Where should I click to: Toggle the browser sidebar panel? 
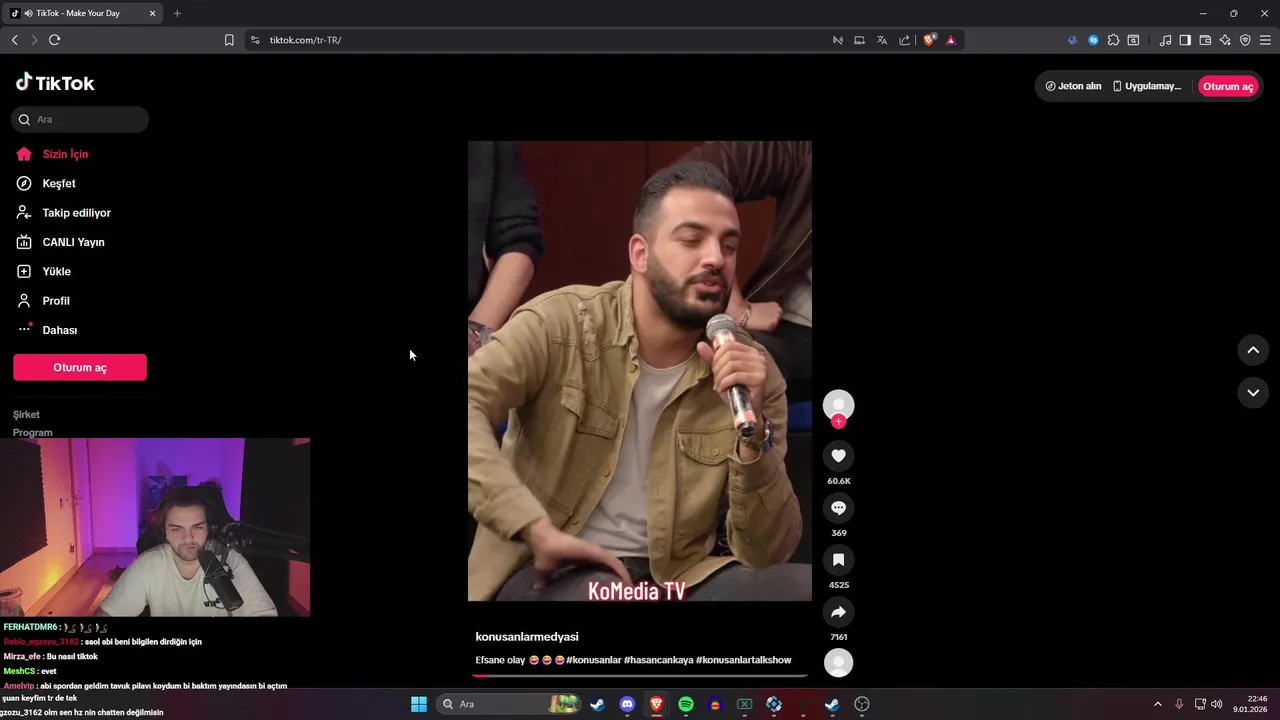pyautogui.click(x=1185, y=40)
